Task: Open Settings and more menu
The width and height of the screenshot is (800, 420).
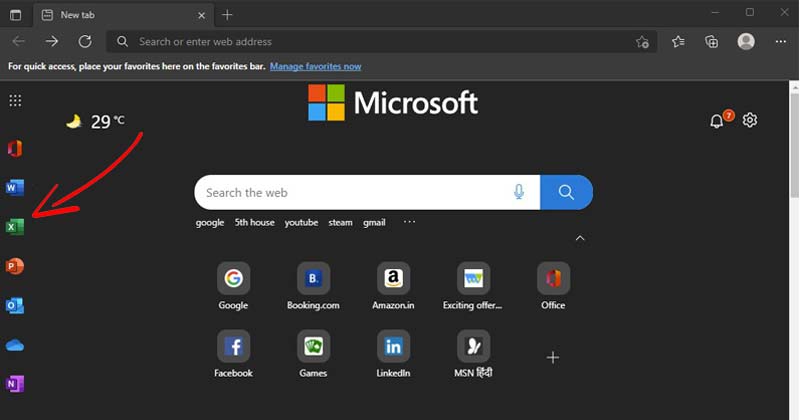Action: tap(781, 42)
